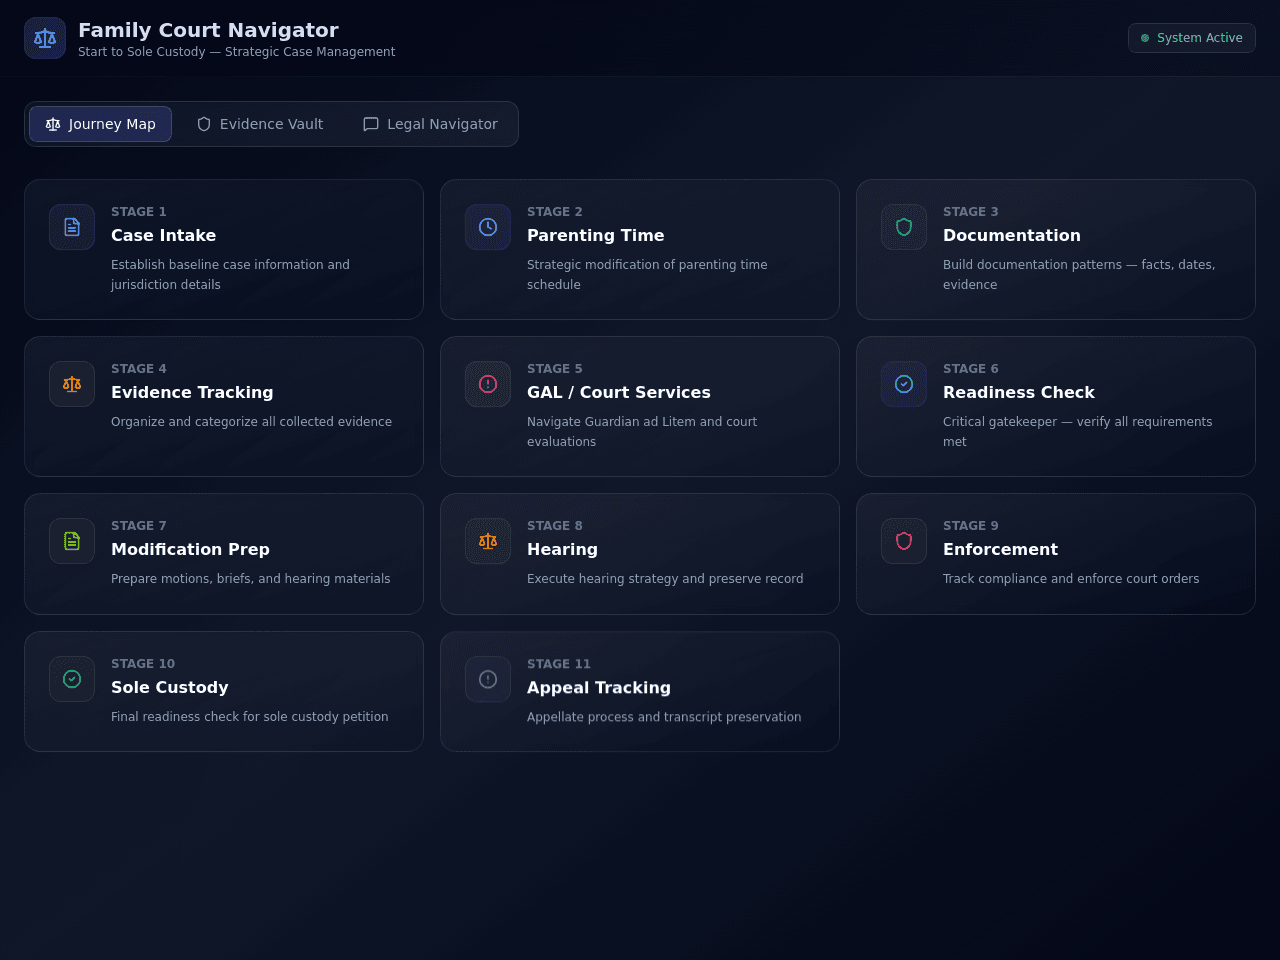
Task: Open the Enforcement stage title
Action: pos(1000,549)
